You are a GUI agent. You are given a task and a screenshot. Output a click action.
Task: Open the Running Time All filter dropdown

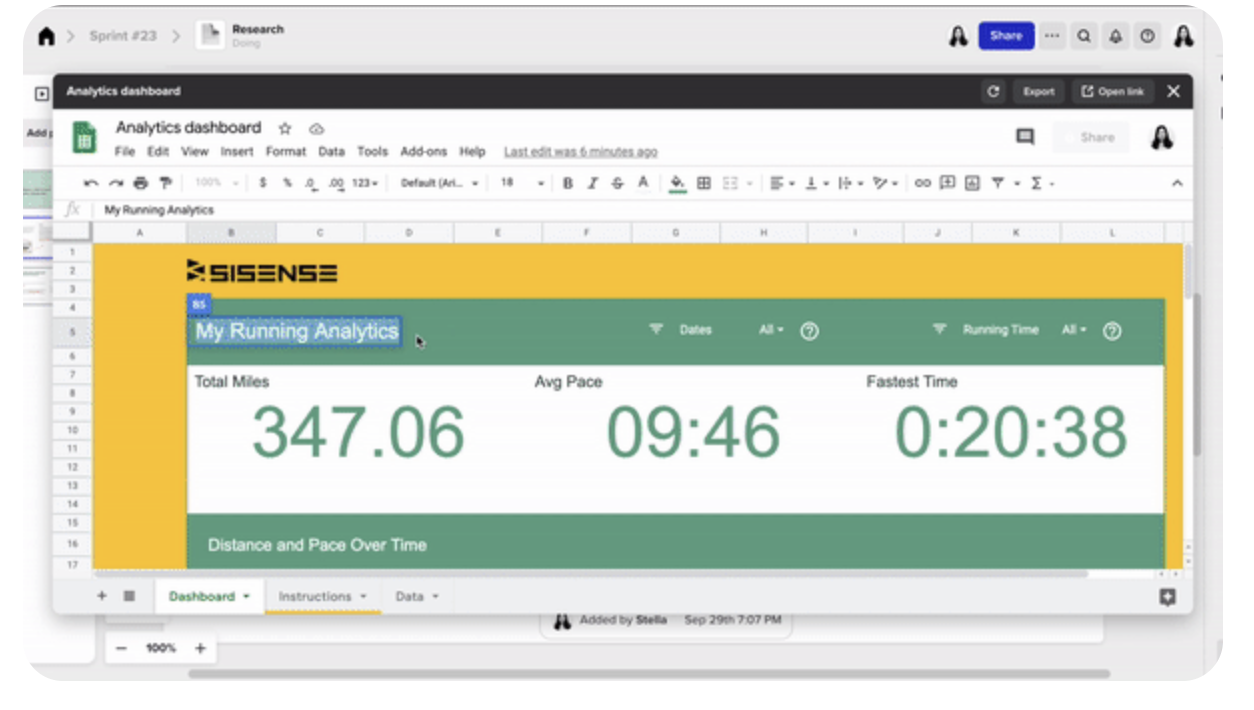point(1075,330)
